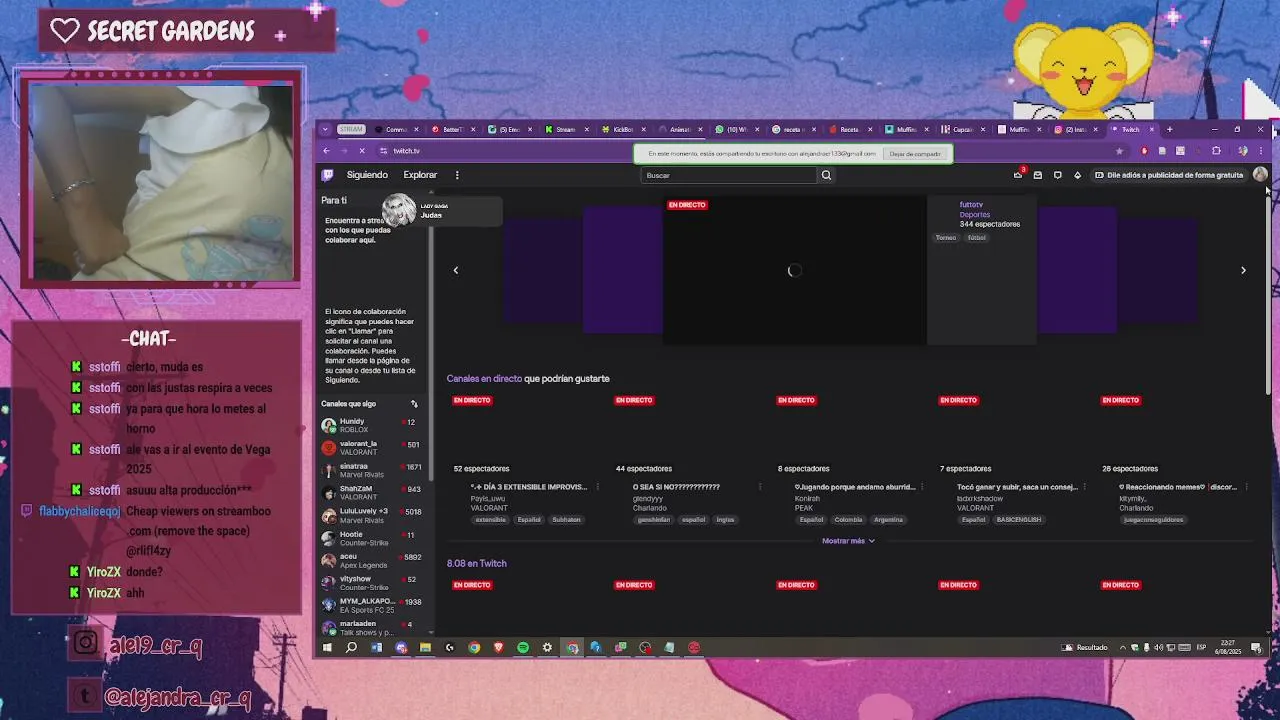Open sinatraa channel in sidebar
The image size is (1280, 720).
point(370,470)
